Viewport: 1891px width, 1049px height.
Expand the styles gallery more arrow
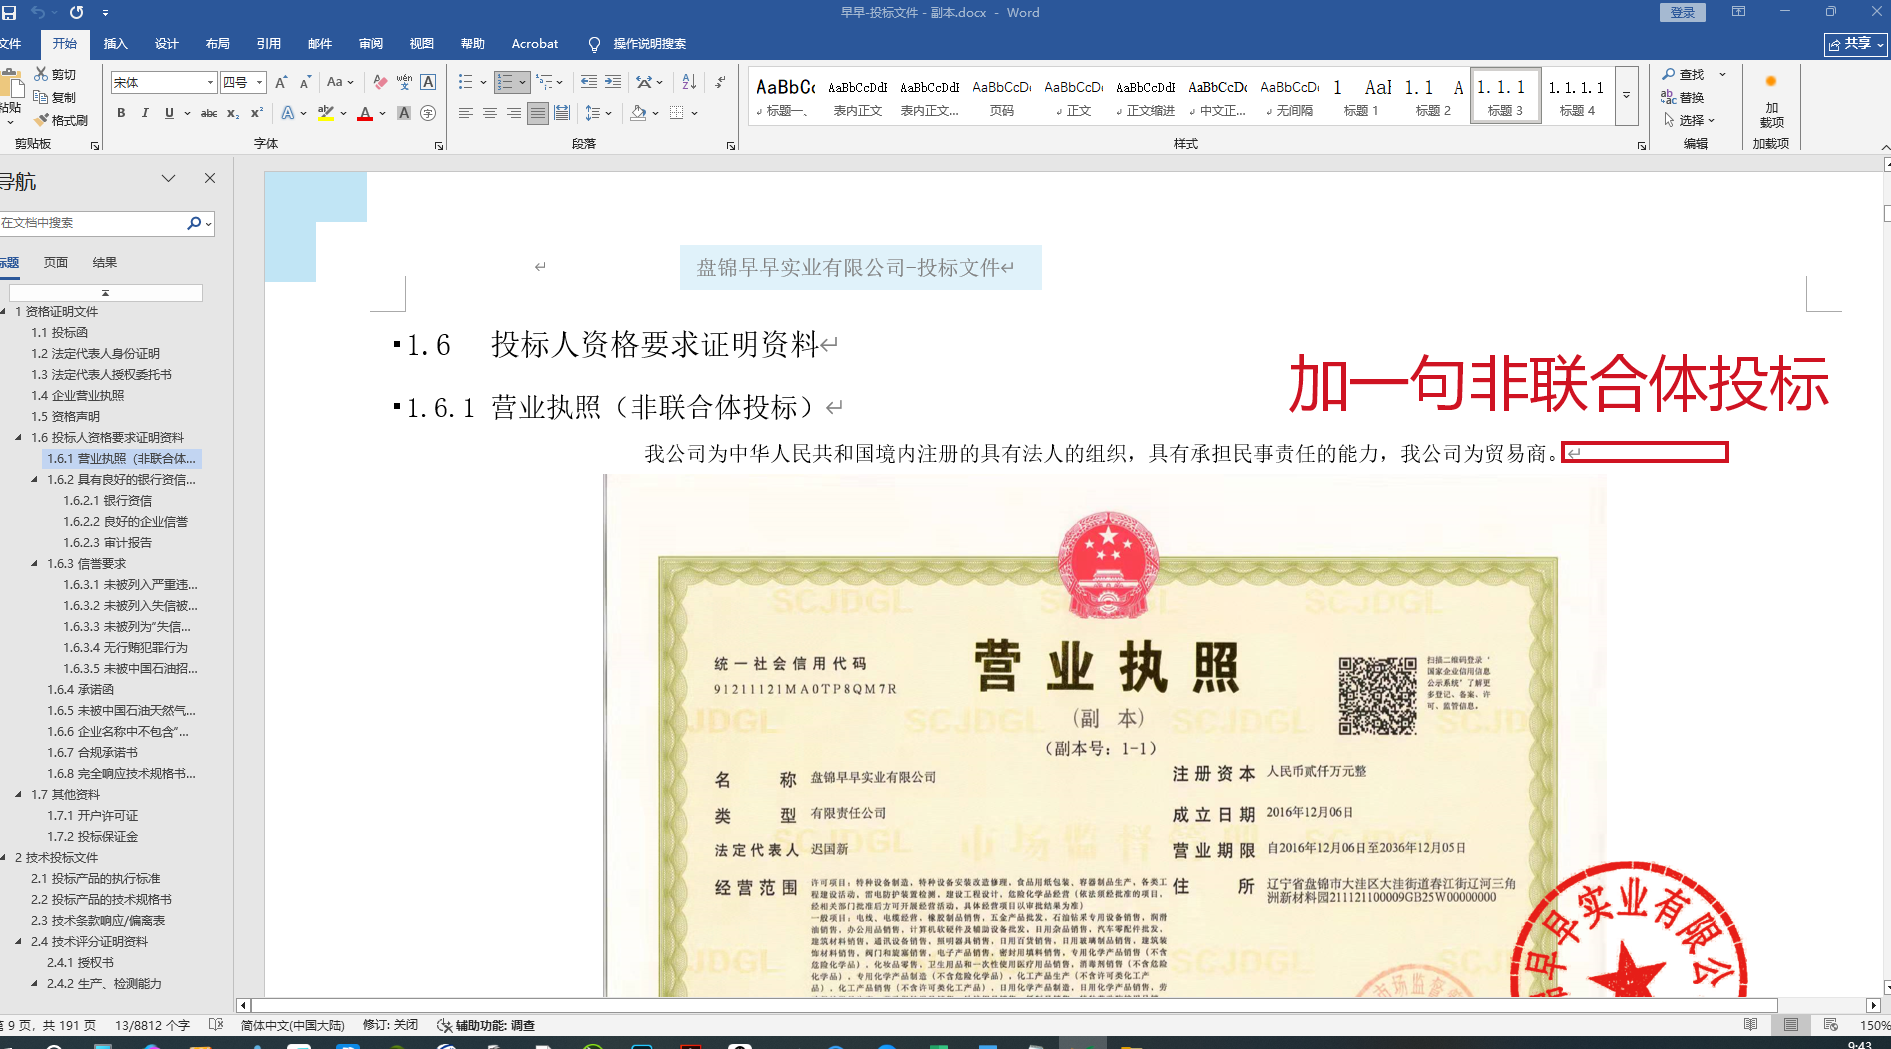tap(1627, 96)
